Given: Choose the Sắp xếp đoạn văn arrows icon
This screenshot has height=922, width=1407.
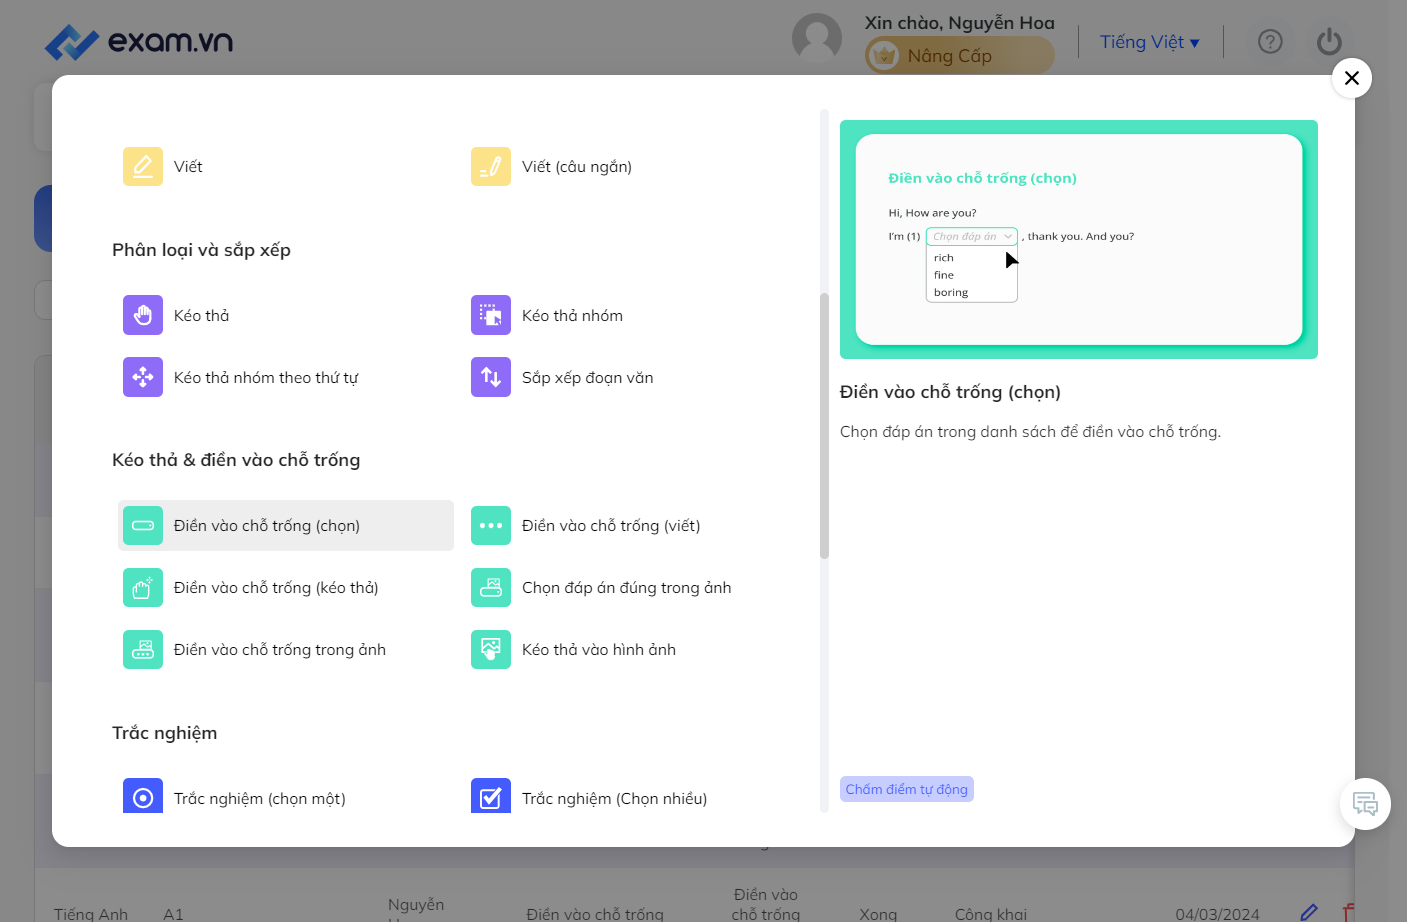Looking at the screenshot, I should [491, 378].
